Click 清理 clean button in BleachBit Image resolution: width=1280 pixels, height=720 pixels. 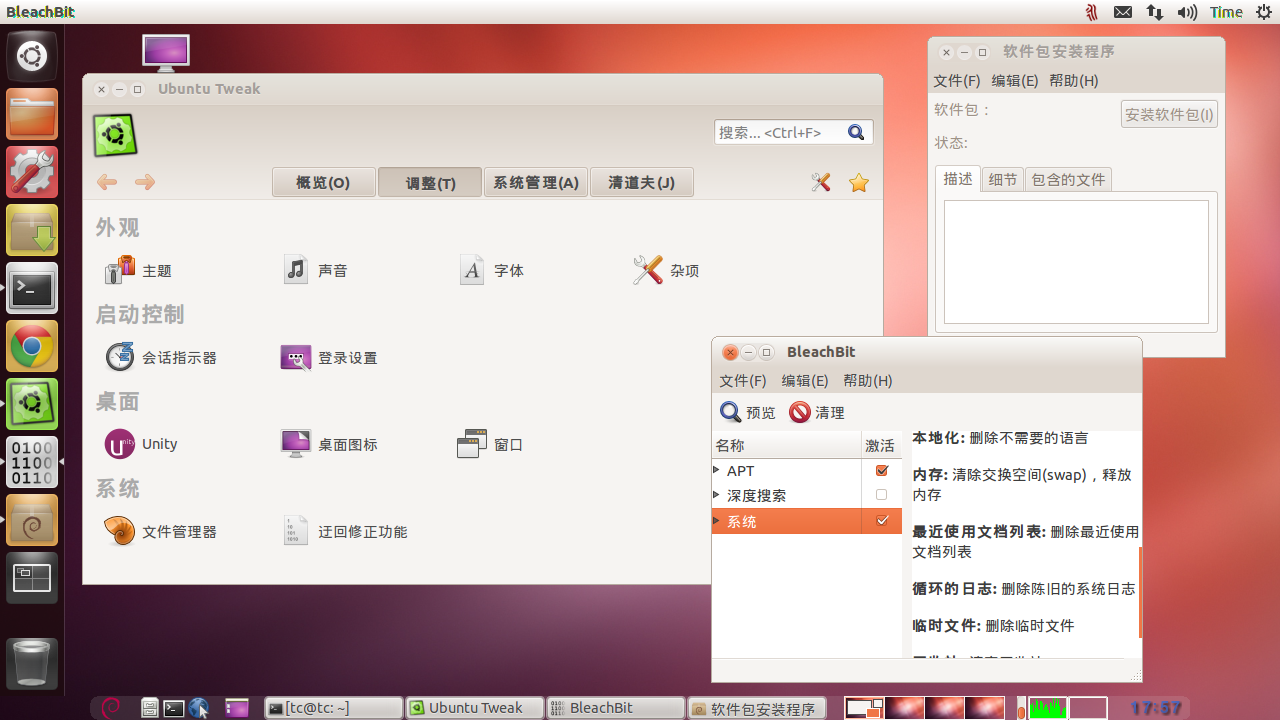coord(817,412)
